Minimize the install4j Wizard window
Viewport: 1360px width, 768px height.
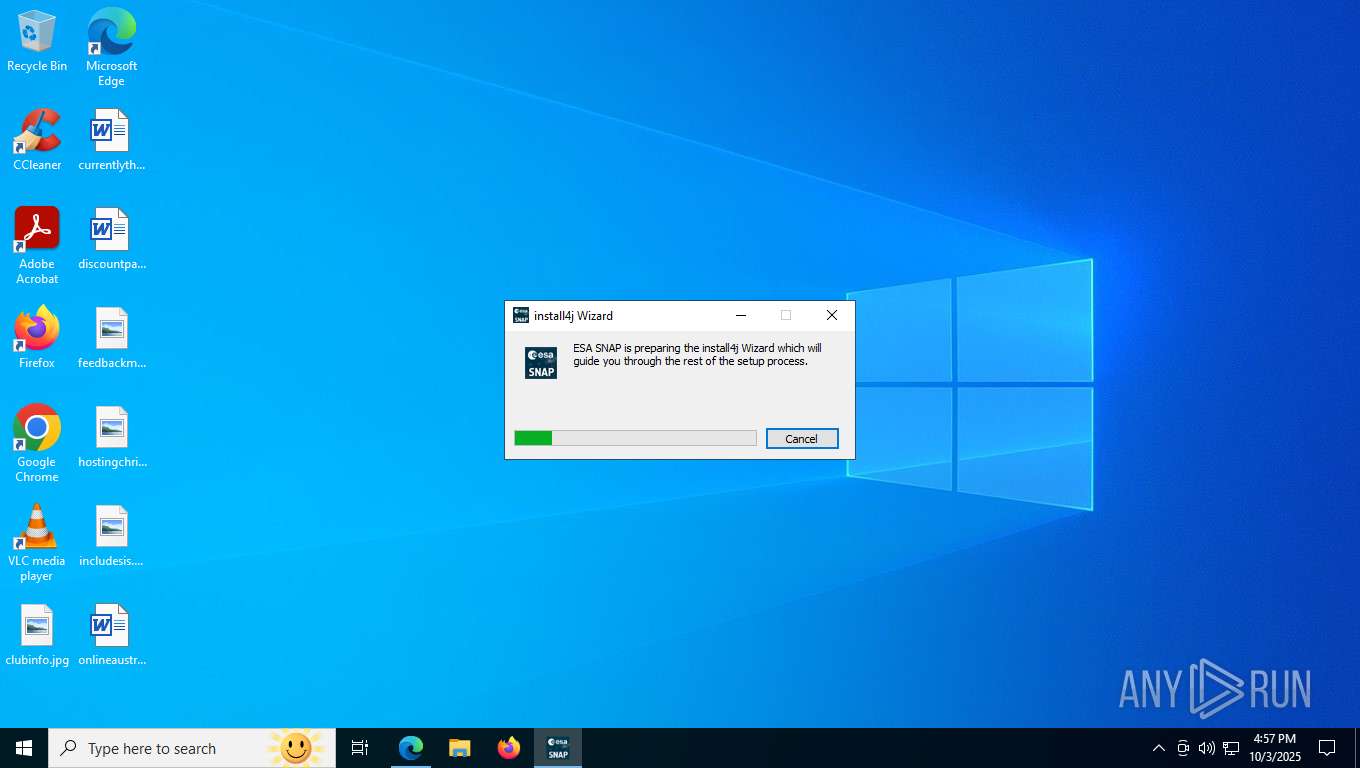[x=741, y=315]
